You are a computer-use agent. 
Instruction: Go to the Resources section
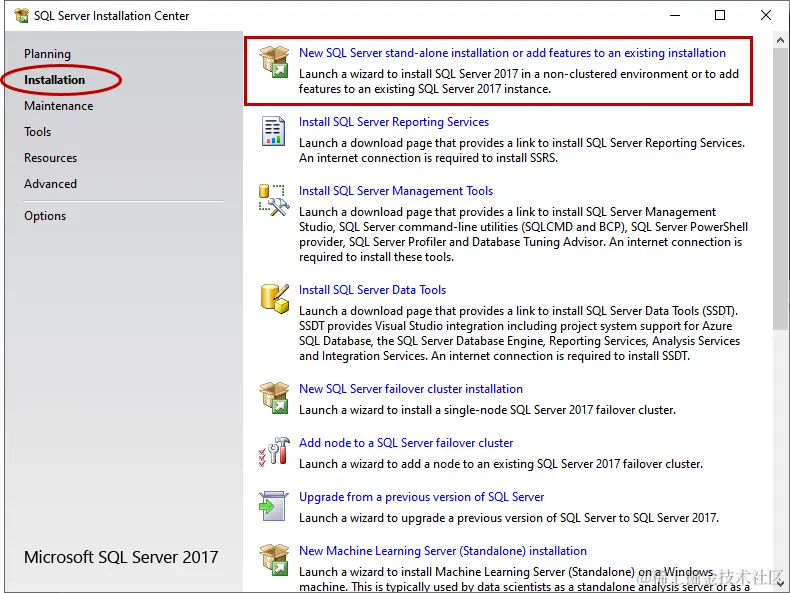pyautogui.click(x=50, y=158)
